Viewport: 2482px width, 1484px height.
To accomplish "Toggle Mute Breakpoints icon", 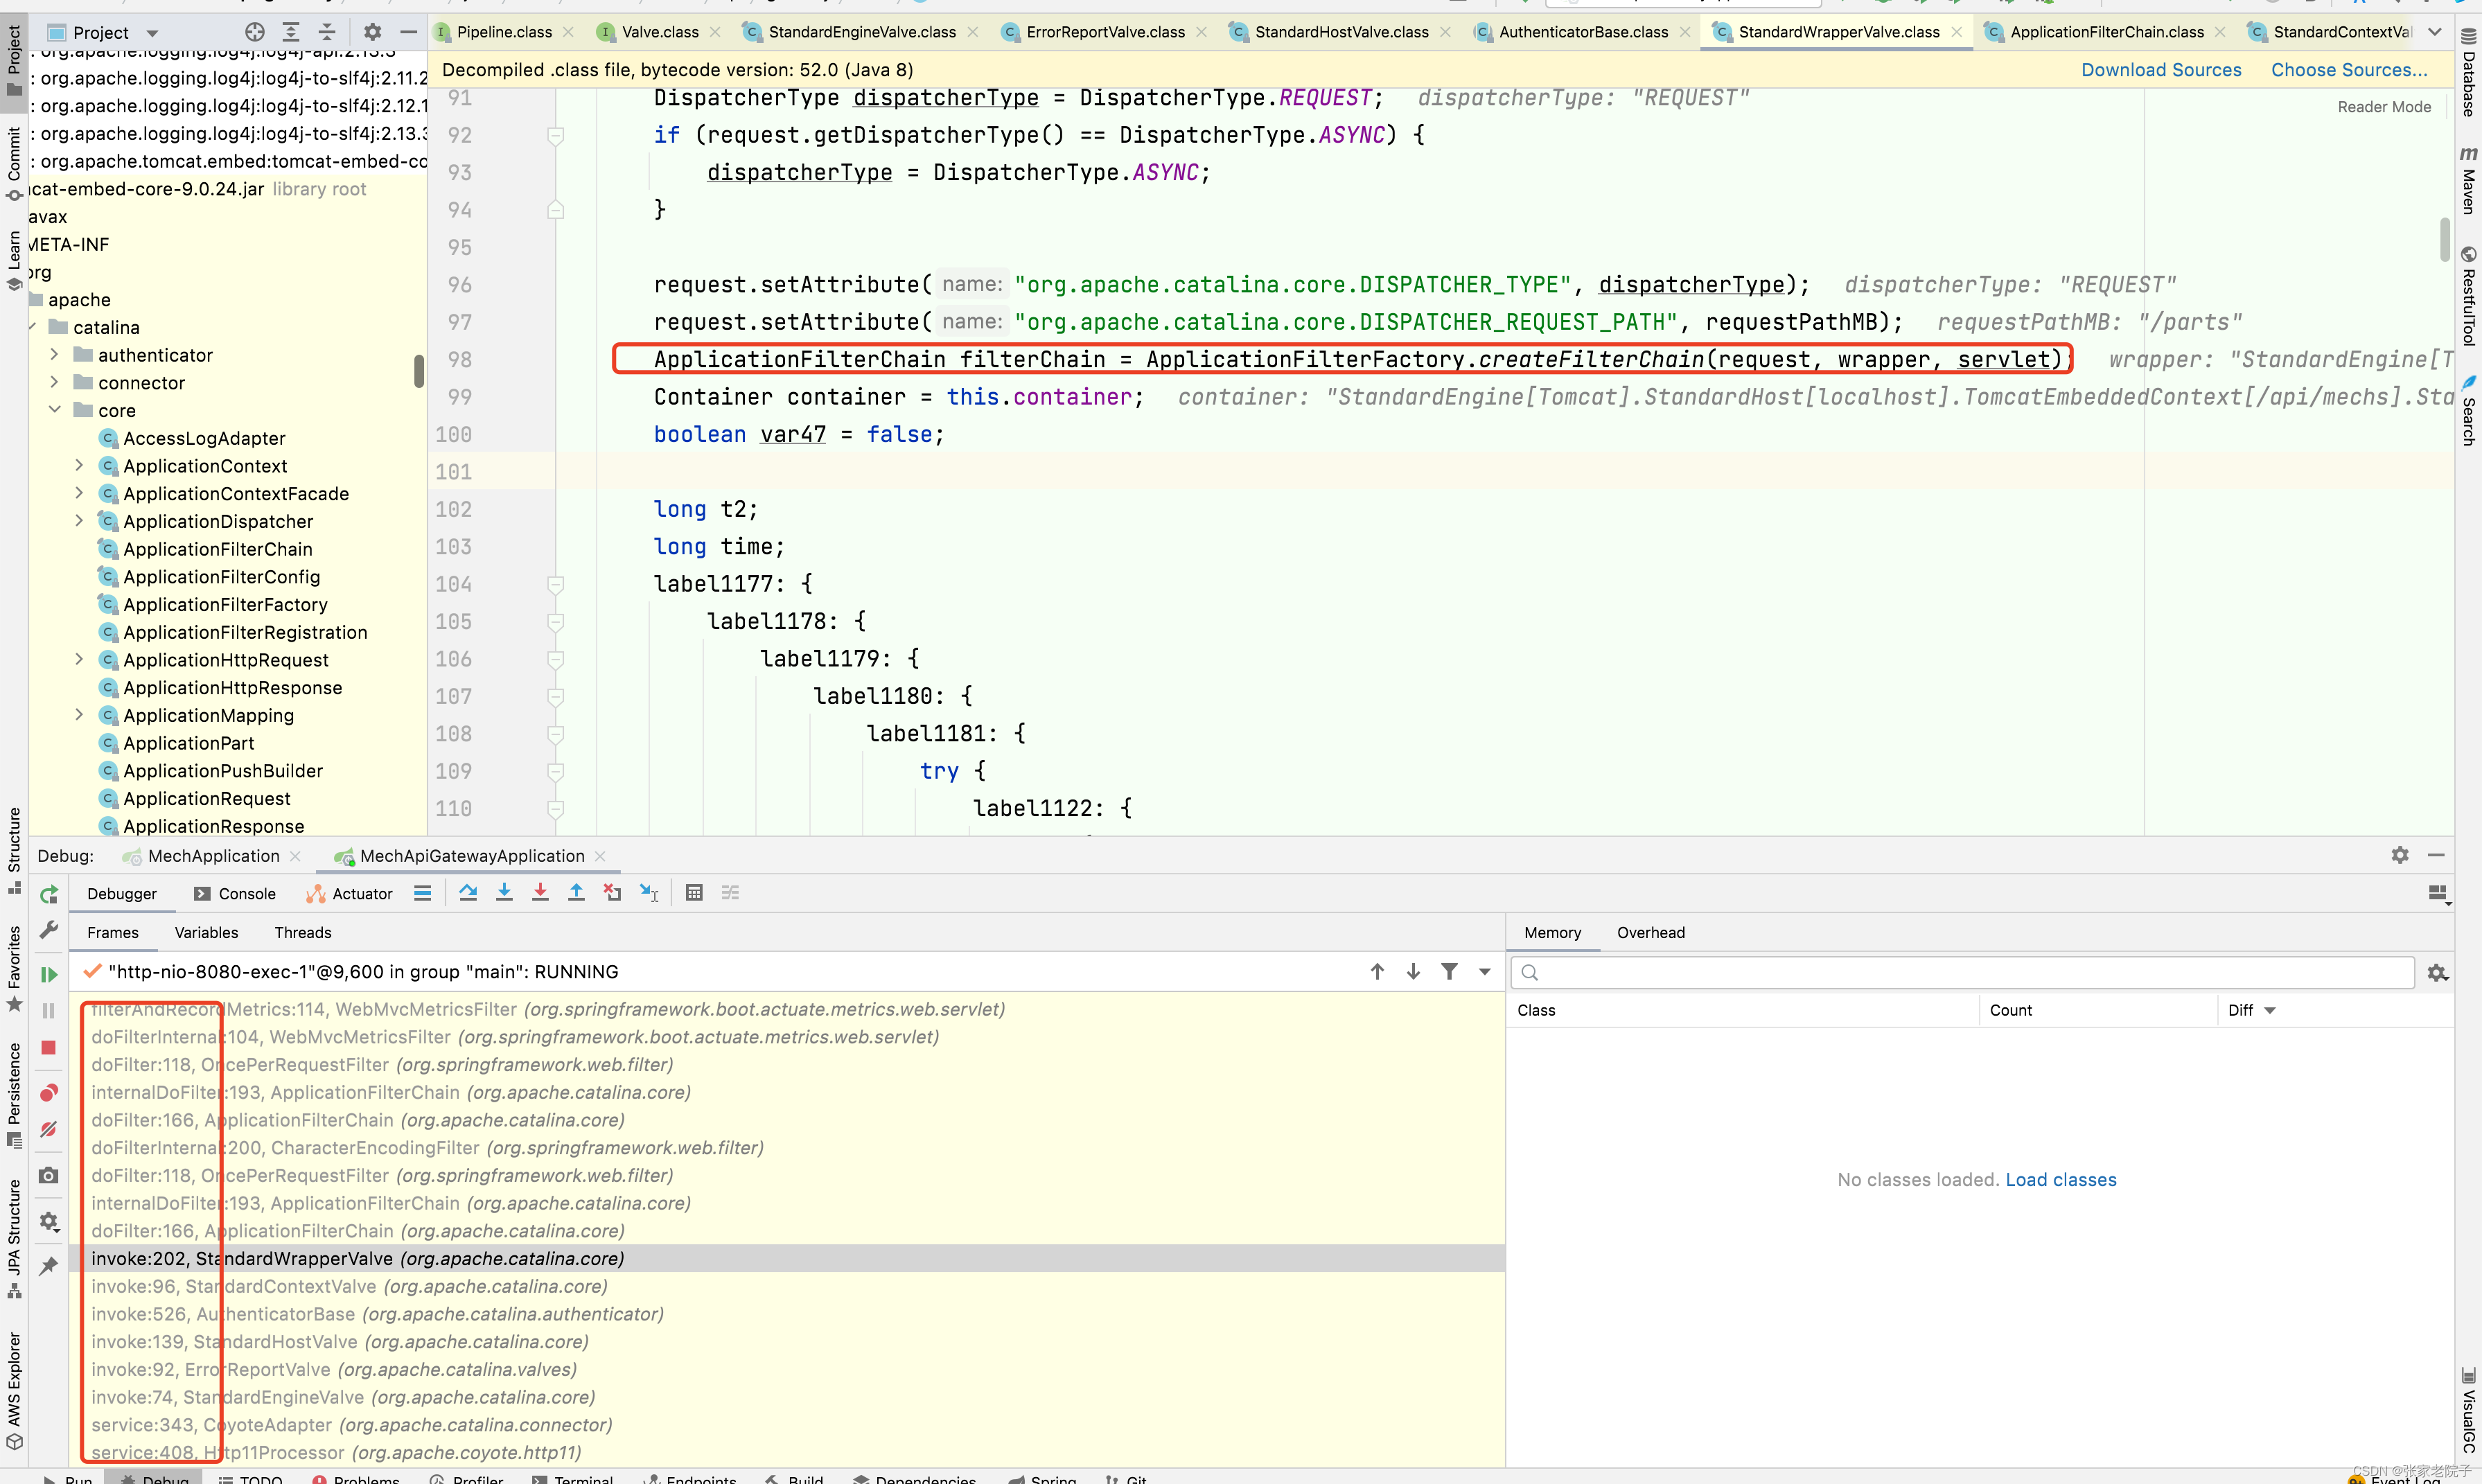I will (x=48, y=1129).
